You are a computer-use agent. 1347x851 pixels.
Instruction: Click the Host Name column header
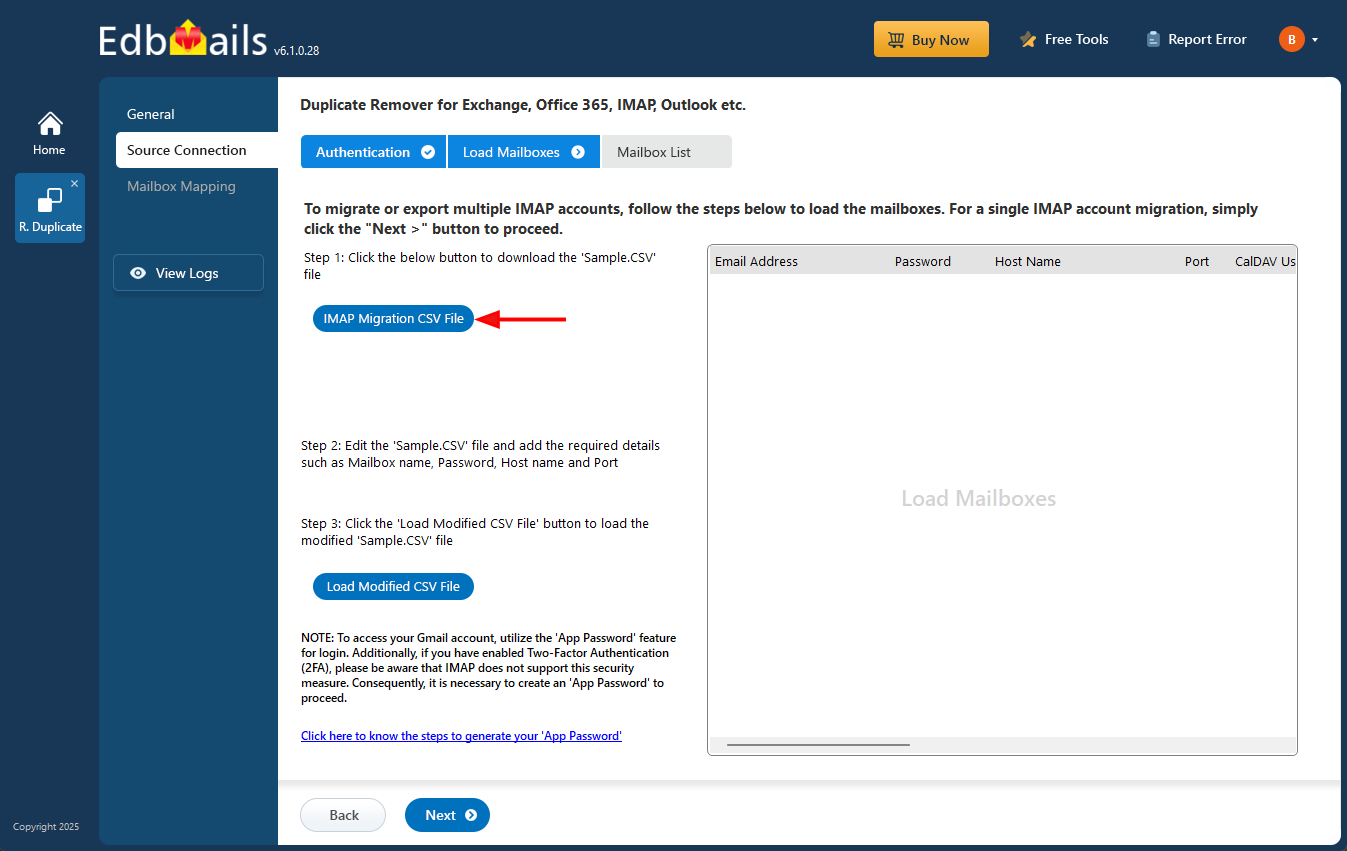[1028, 262]
